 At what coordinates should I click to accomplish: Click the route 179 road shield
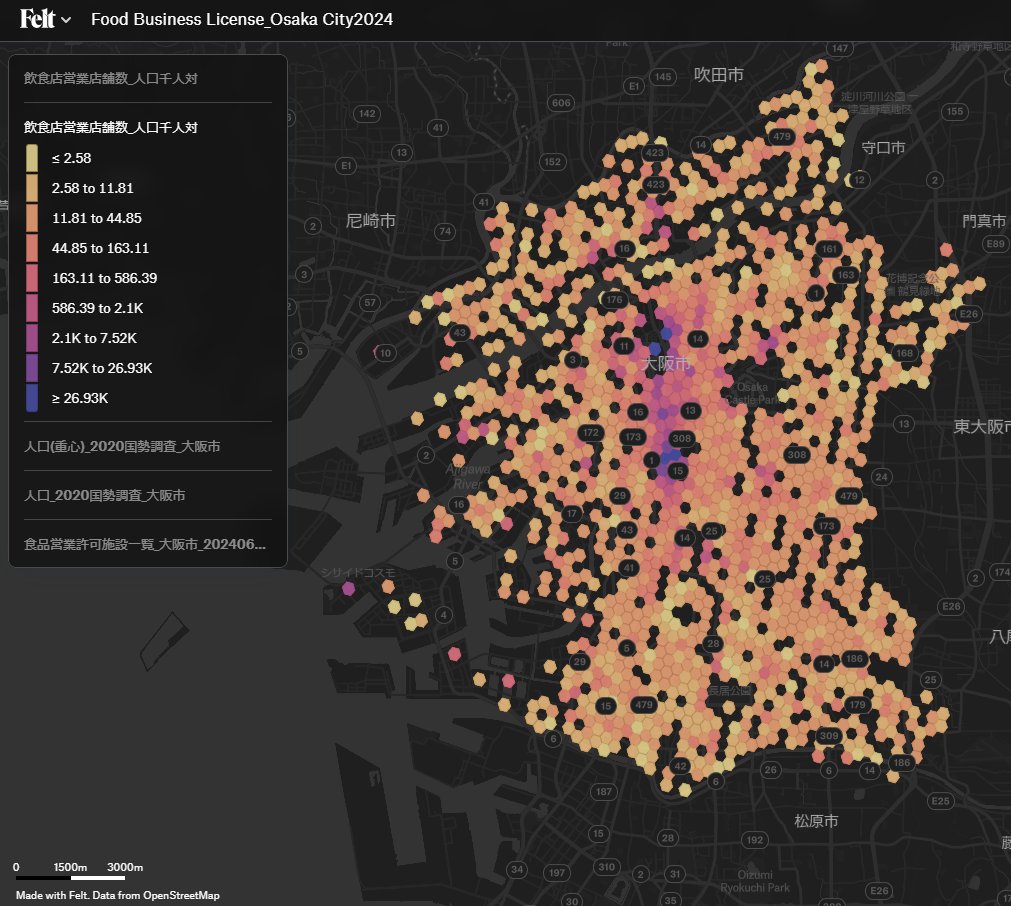pyautogui.click(x=858, y=704)
